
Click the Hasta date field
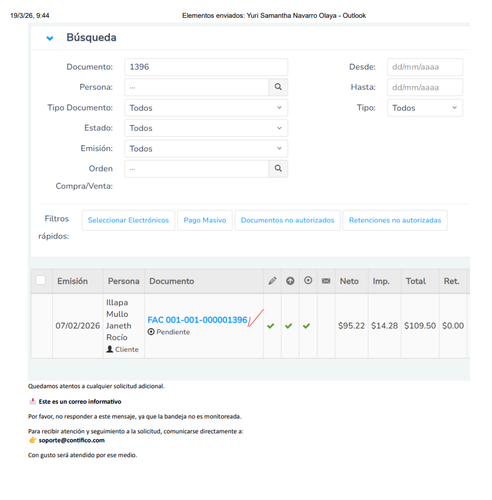(425, 87)
